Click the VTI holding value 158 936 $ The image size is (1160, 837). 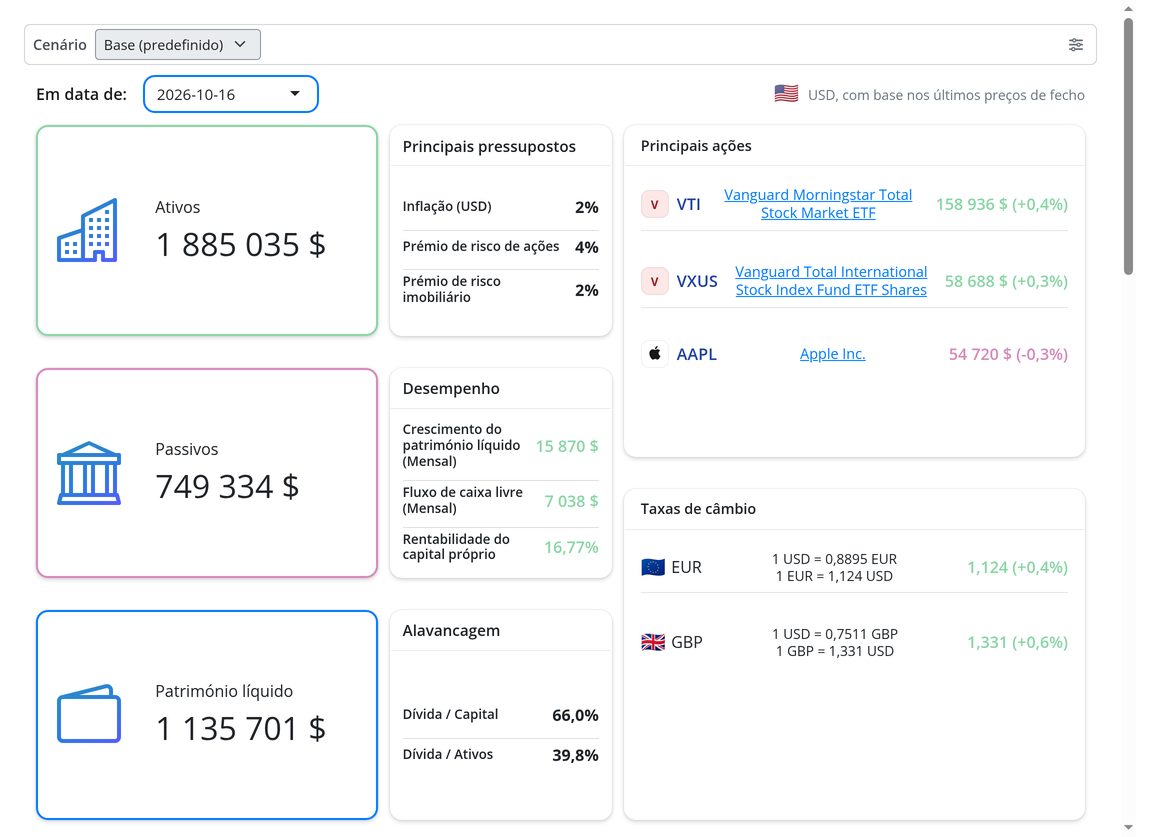pyautogui.click(x=1002, y=204)
